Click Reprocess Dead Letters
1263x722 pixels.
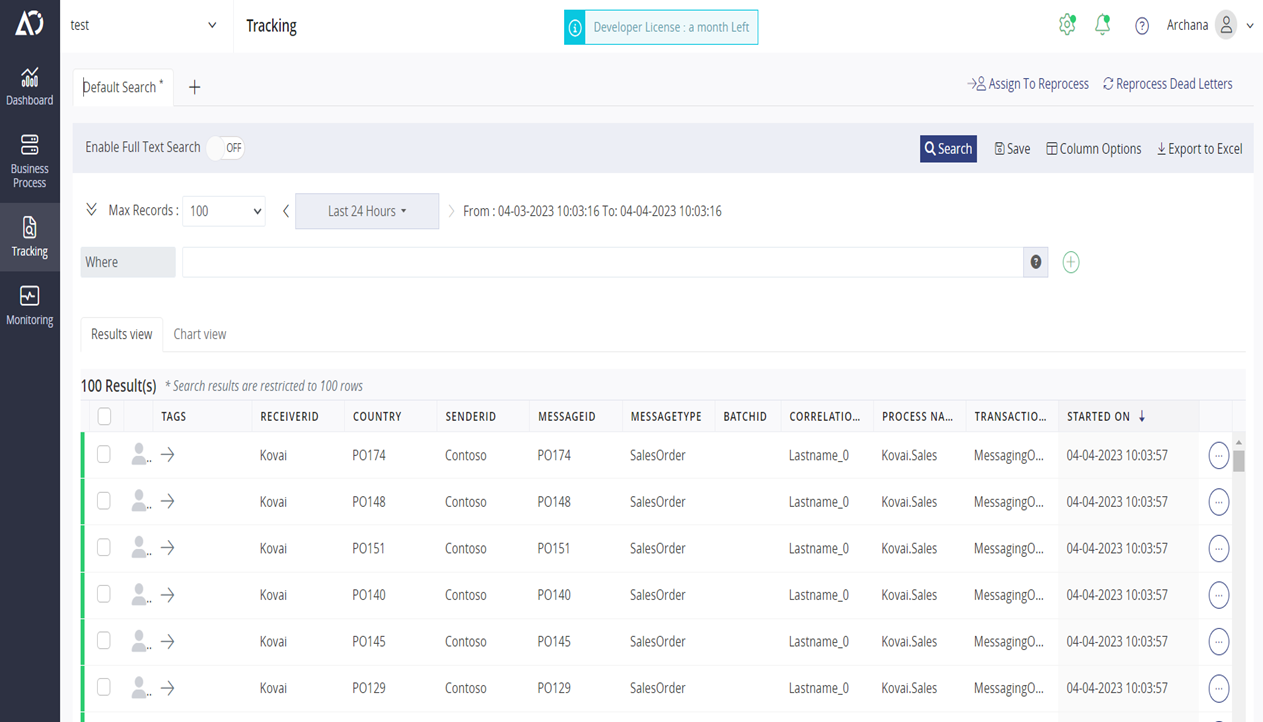tap(1167, 84)
